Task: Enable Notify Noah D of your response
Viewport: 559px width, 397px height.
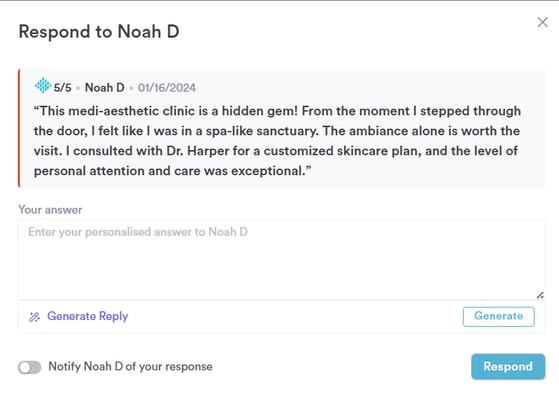Action: click(30, 367)
